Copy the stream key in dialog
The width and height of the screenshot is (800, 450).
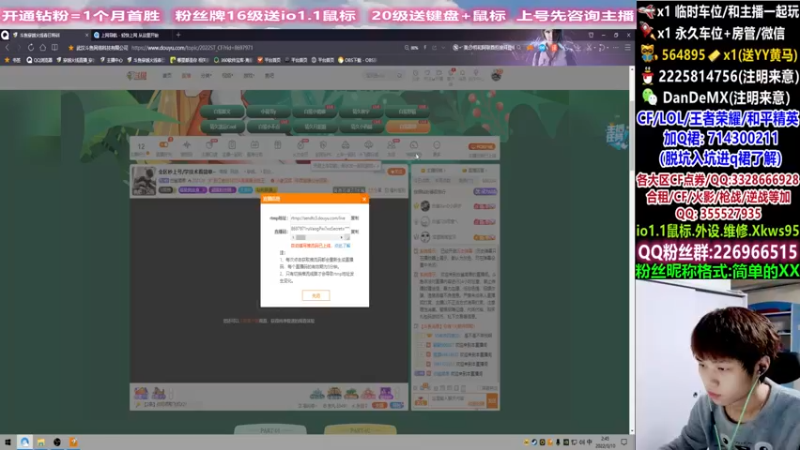click(355, 231)
